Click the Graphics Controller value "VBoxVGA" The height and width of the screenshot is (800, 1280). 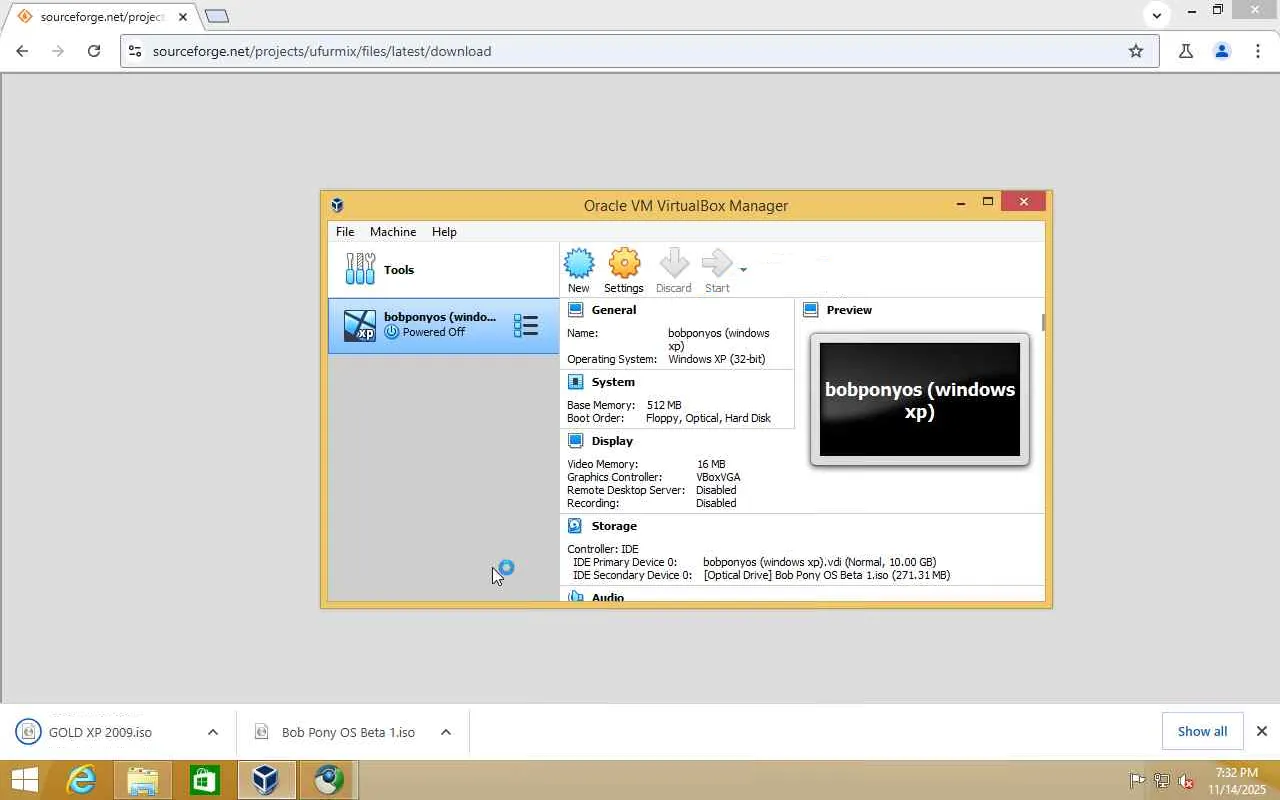[718, 477]
